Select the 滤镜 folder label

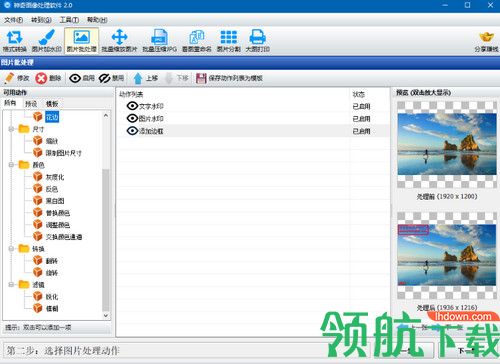click(38, 284)
